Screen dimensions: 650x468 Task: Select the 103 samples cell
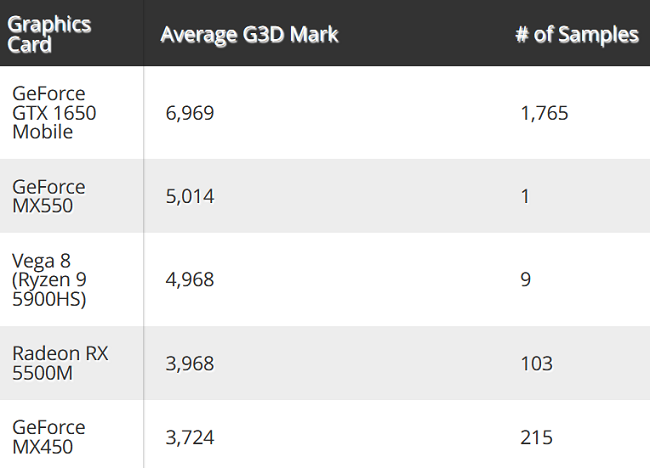pyautogui.click(x=536, y=364)
